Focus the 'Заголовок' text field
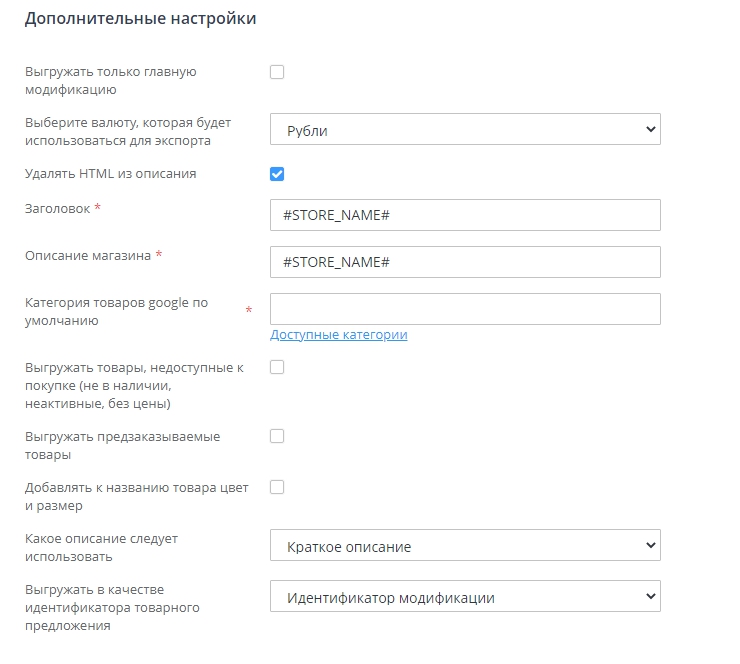 point(465,215)
